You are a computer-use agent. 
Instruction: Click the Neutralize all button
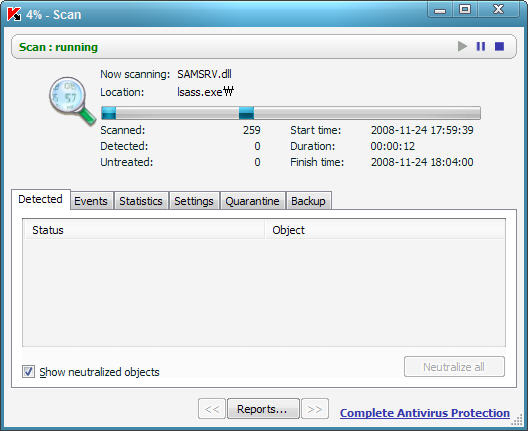454,367
